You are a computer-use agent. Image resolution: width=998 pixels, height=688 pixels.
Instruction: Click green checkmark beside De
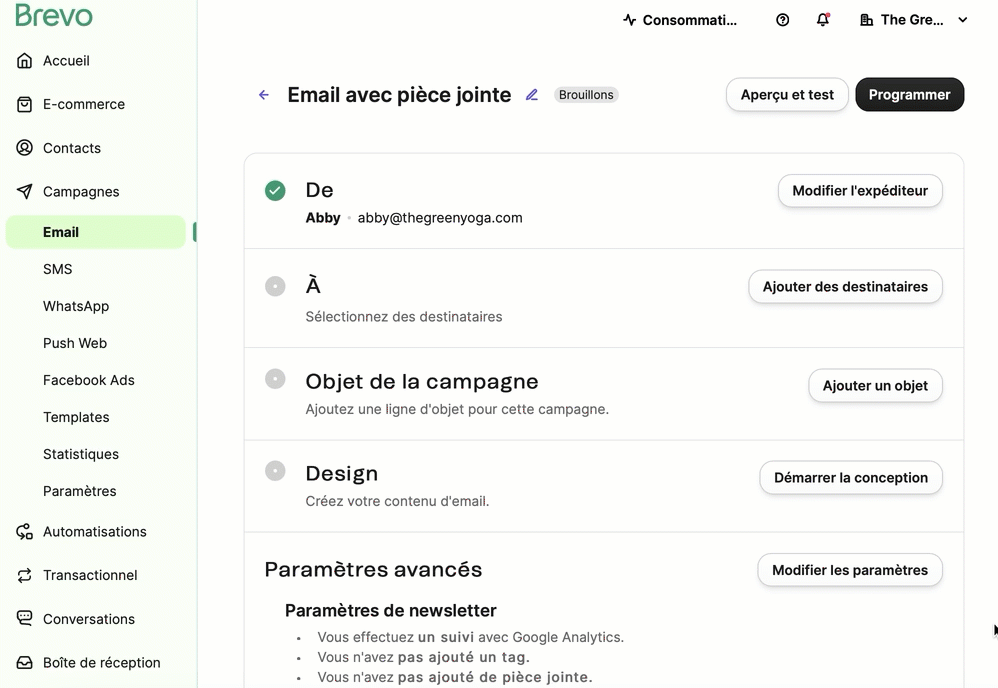pos(275,190)
